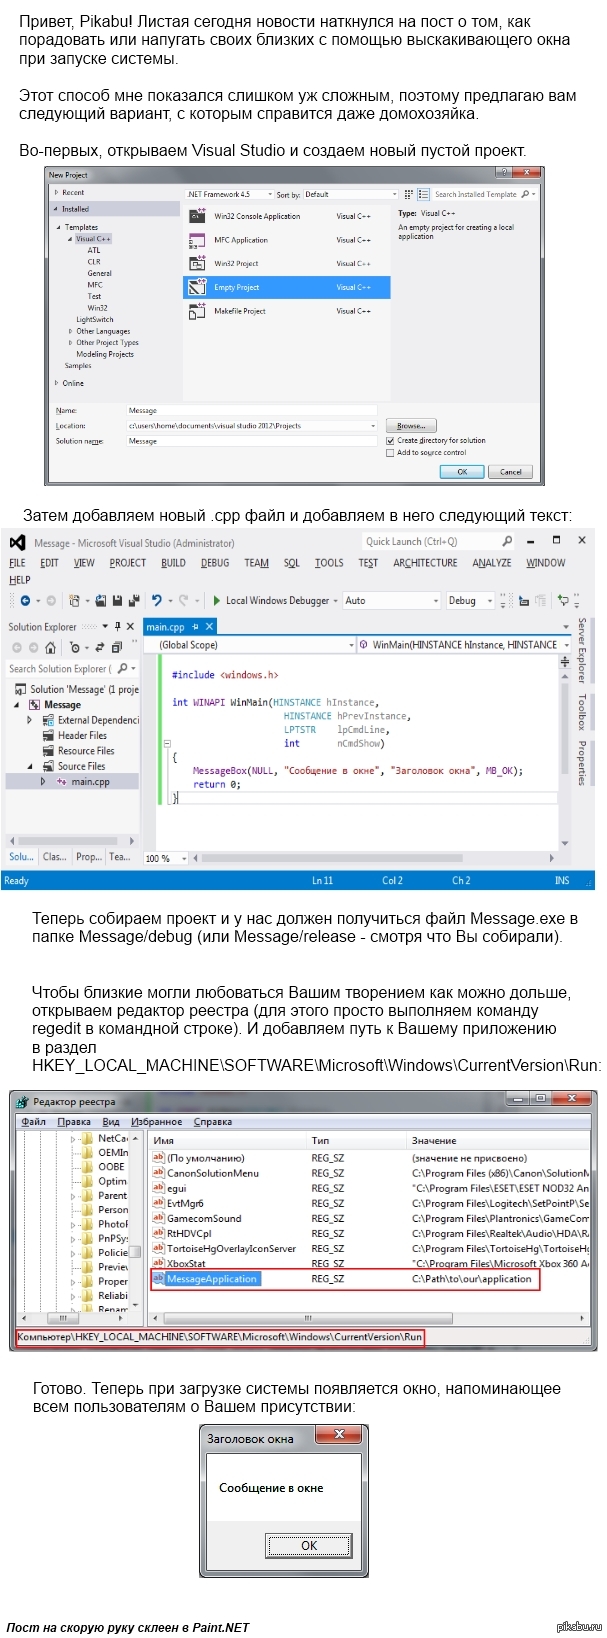Viewport: 607px width, 1638px height.
Task: Click Cancel in the New Project dialog
Action: tap(511, 471)
